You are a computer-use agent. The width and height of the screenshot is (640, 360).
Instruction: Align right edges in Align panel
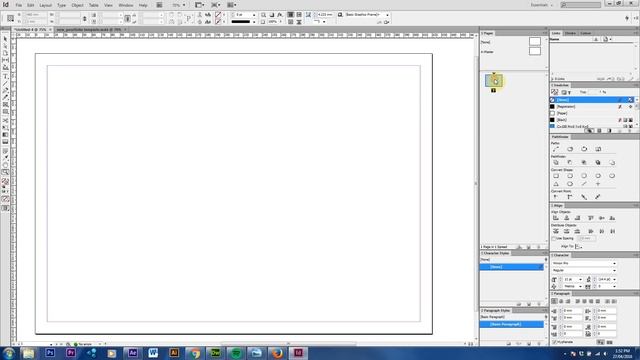click(x=577, y=218)
